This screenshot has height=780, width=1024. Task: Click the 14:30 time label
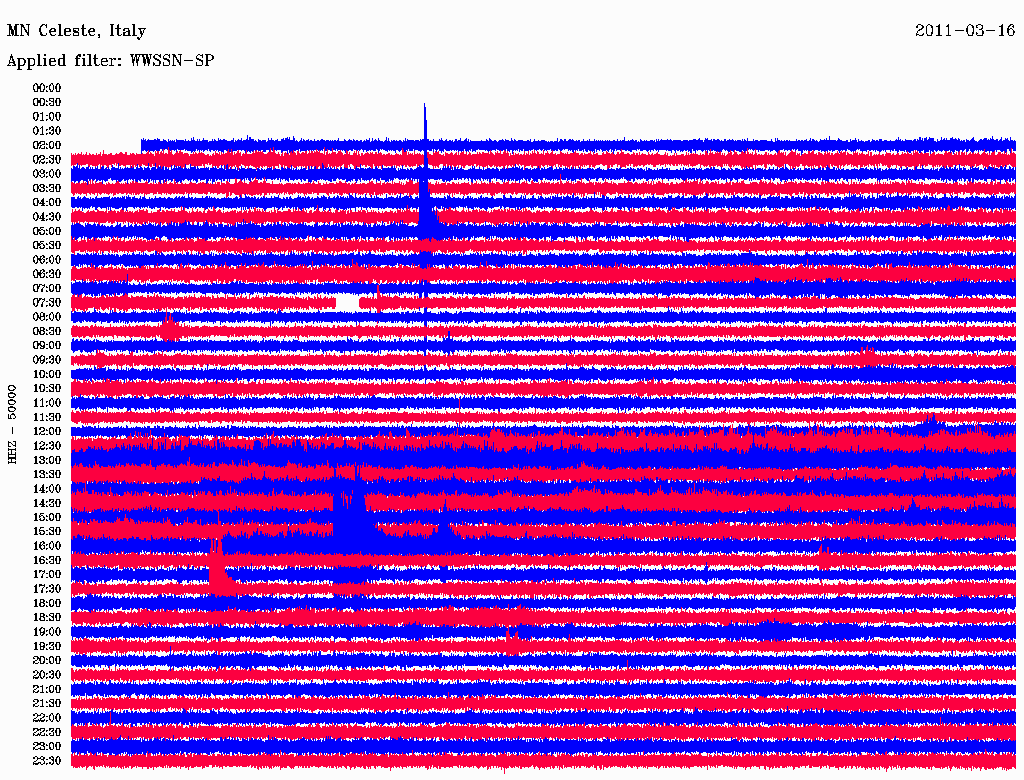pyautogui.click(x=46, y=503)
